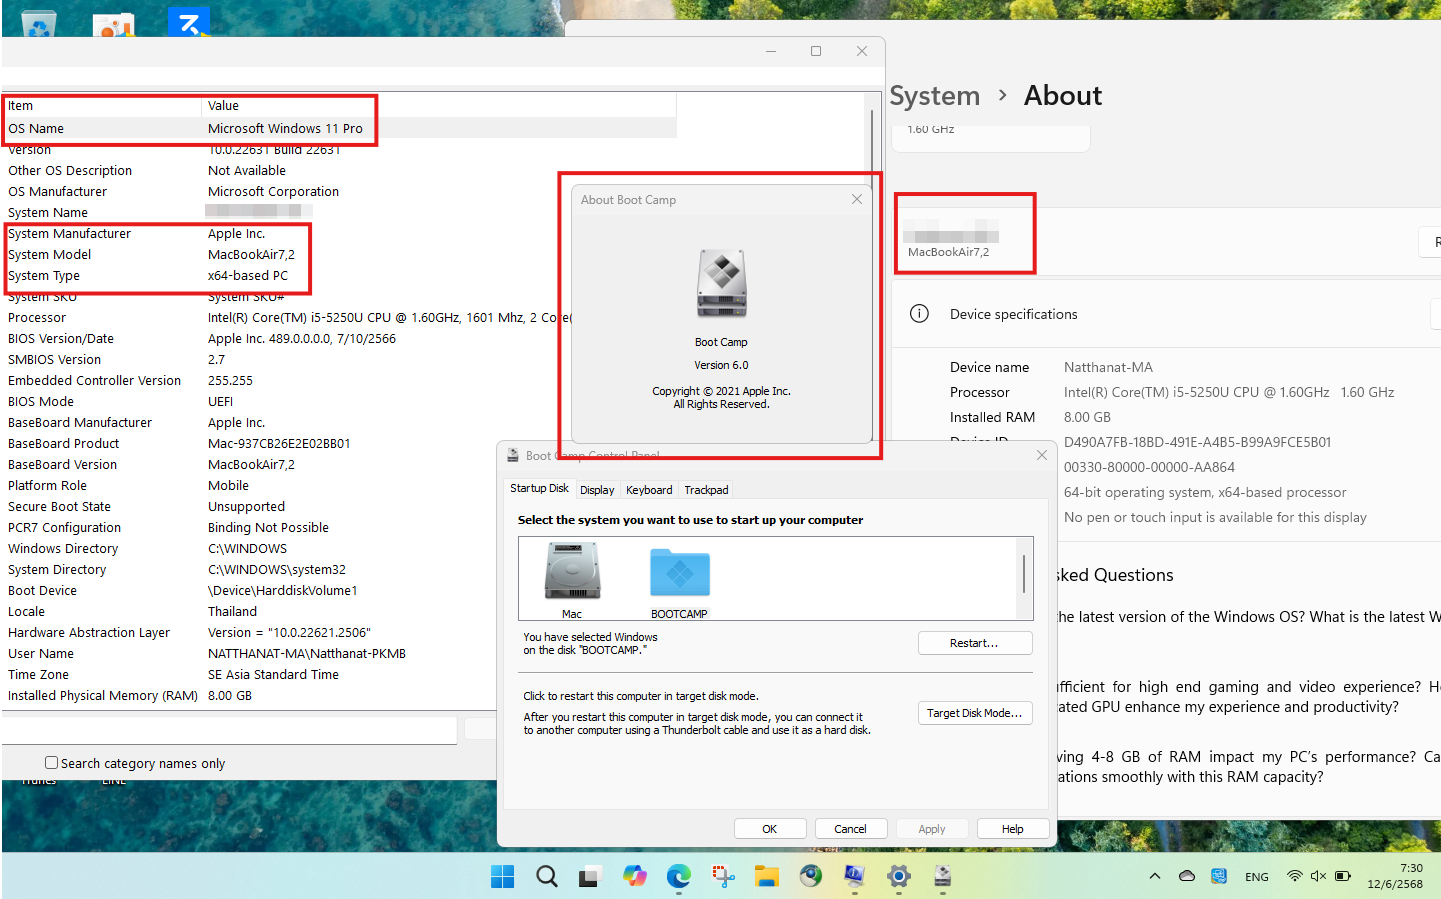Show hidden system tray icons
This screenshot has width=1441, height=899.
(1155, 877)
